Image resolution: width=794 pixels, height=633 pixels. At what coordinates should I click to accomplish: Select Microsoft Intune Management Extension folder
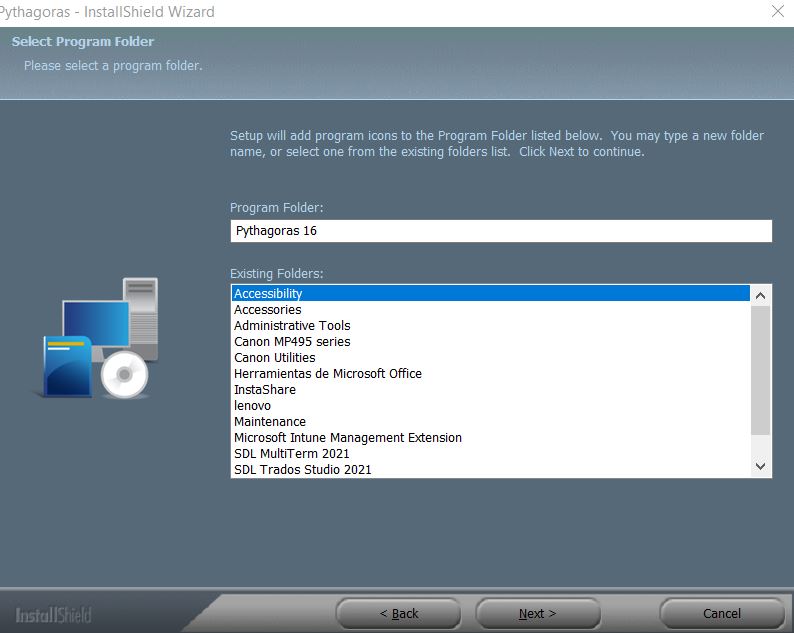pyautogui.click(x=491, y=438)
